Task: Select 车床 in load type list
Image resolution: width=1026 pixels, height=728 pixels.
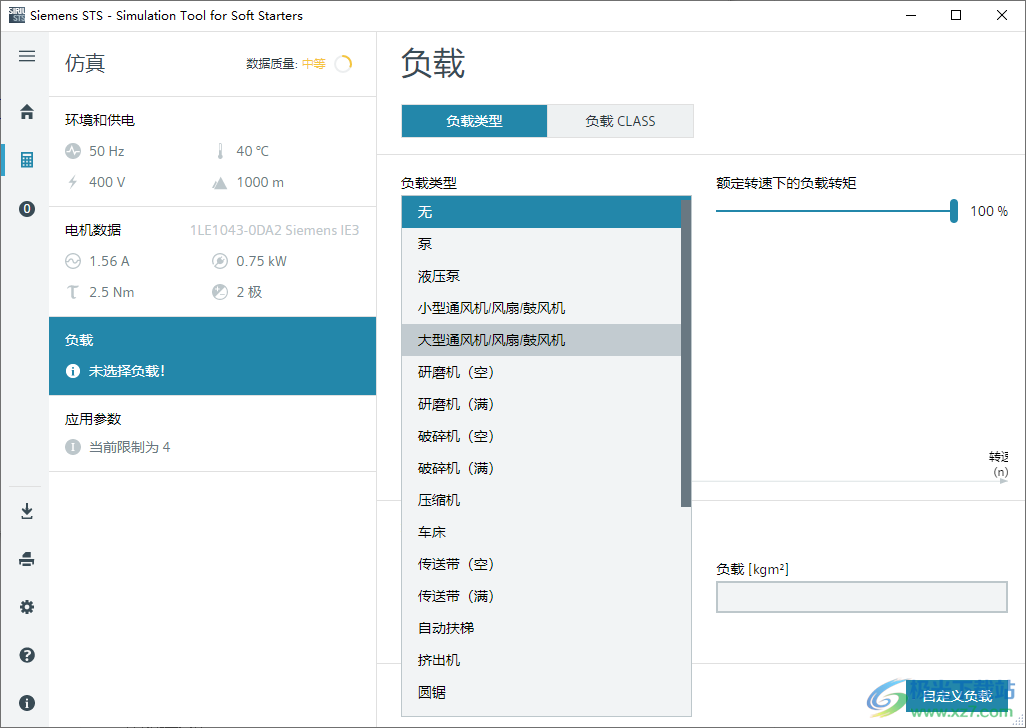Action: (541, 532)
